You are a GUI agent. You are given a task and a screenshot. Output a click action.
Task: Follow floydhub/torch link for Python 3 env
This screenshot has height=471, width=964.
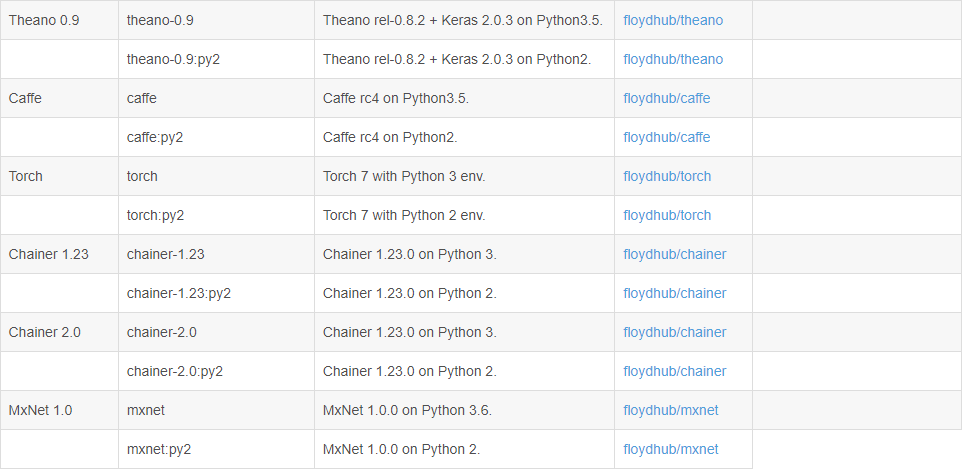click(667, 176)
